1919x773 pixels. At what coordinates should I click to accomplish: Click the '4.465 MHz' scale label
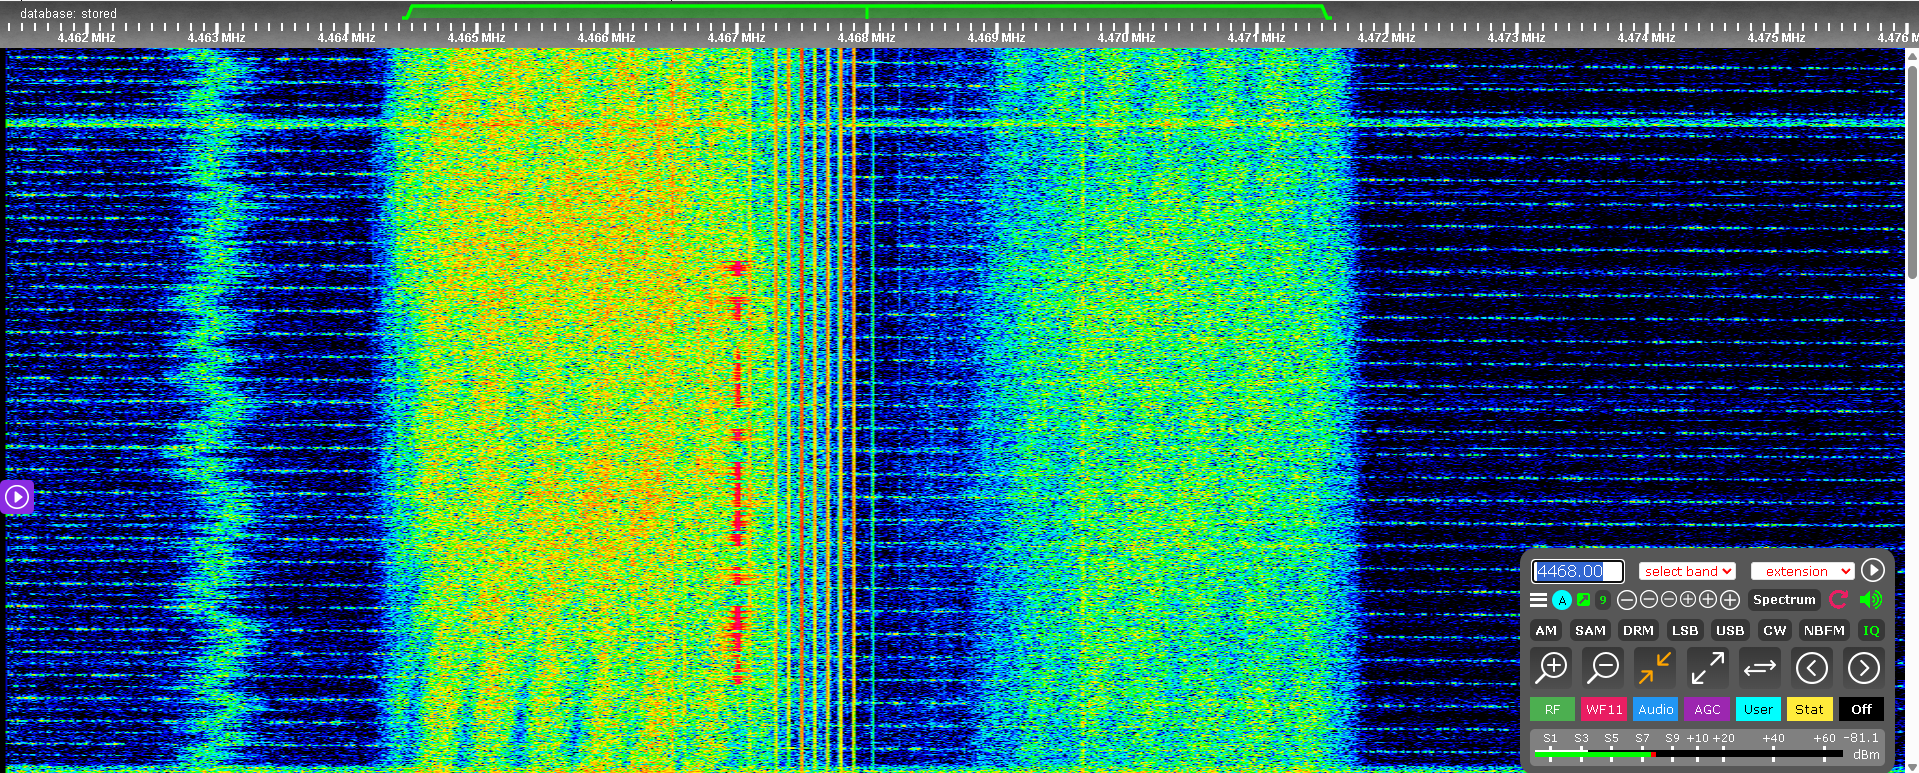[476, 38]
